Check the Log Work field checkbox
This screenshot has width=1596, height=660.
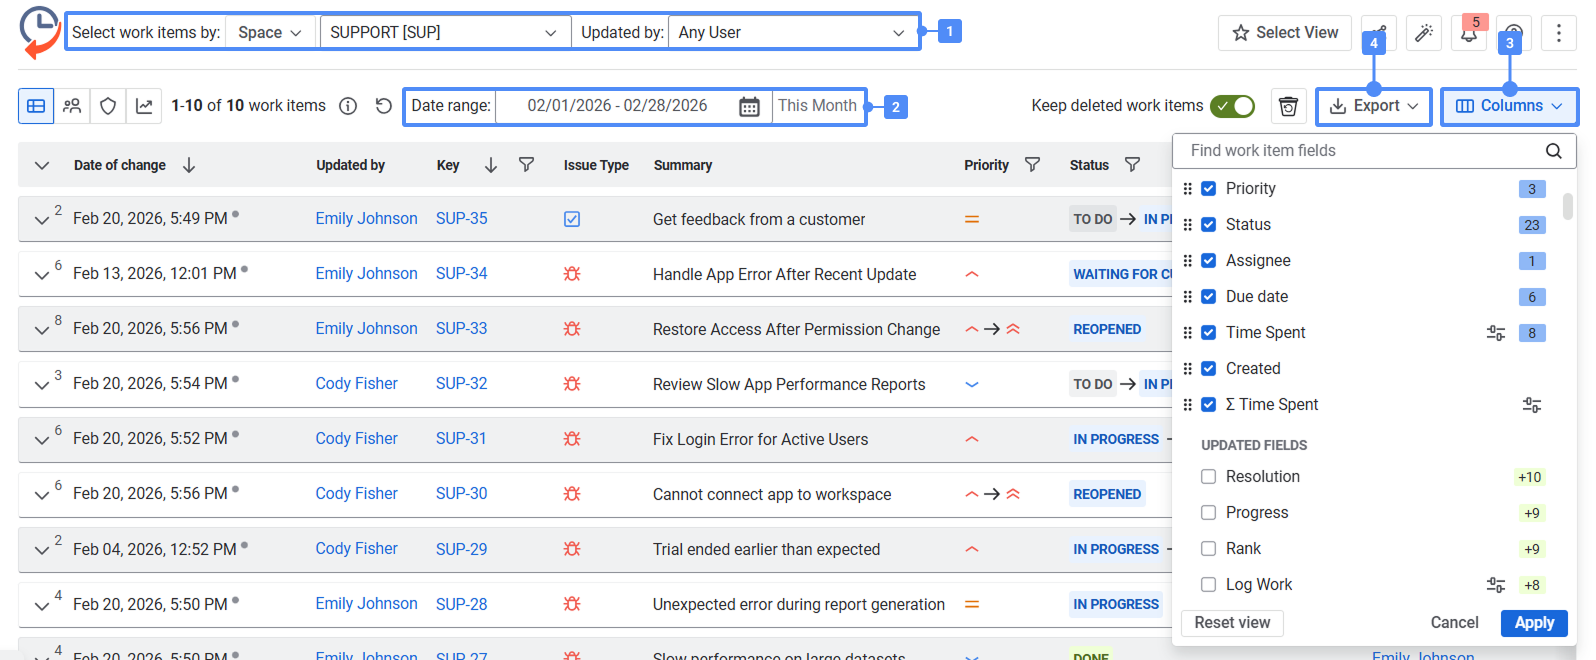click(x=1208, y=585)
